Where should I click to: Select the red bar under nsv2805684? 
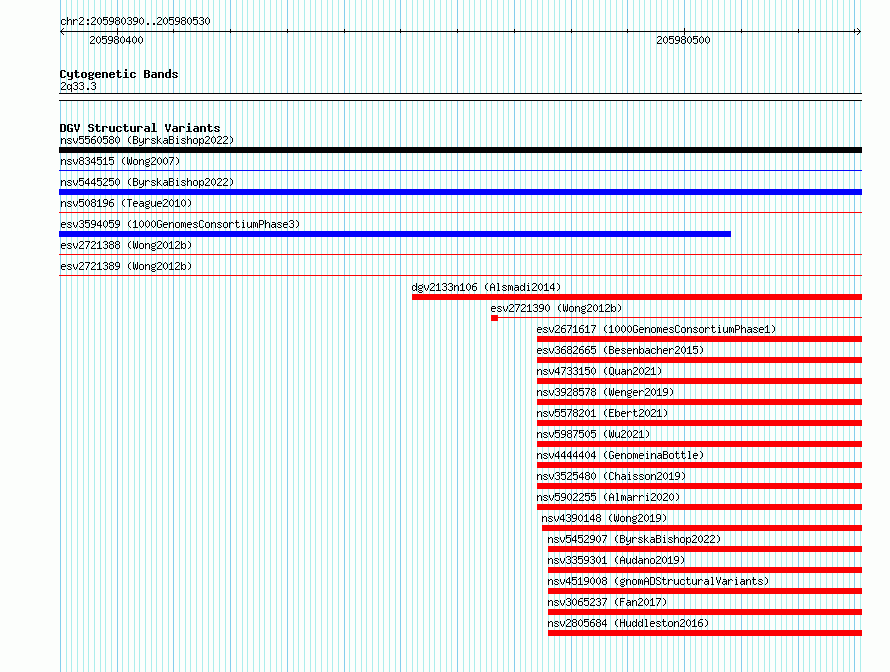(705, 633)
